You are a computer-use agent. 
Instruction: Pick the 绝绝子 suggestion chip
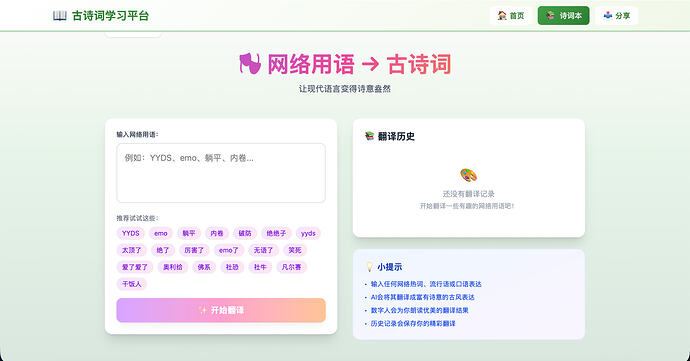tap(276, 233)
